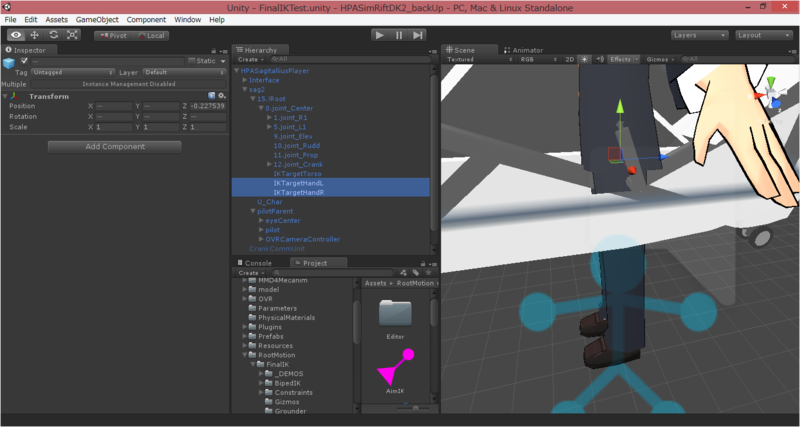Toggle the object active checkbox
Screen dimensions: 800x427
[23, 61]
